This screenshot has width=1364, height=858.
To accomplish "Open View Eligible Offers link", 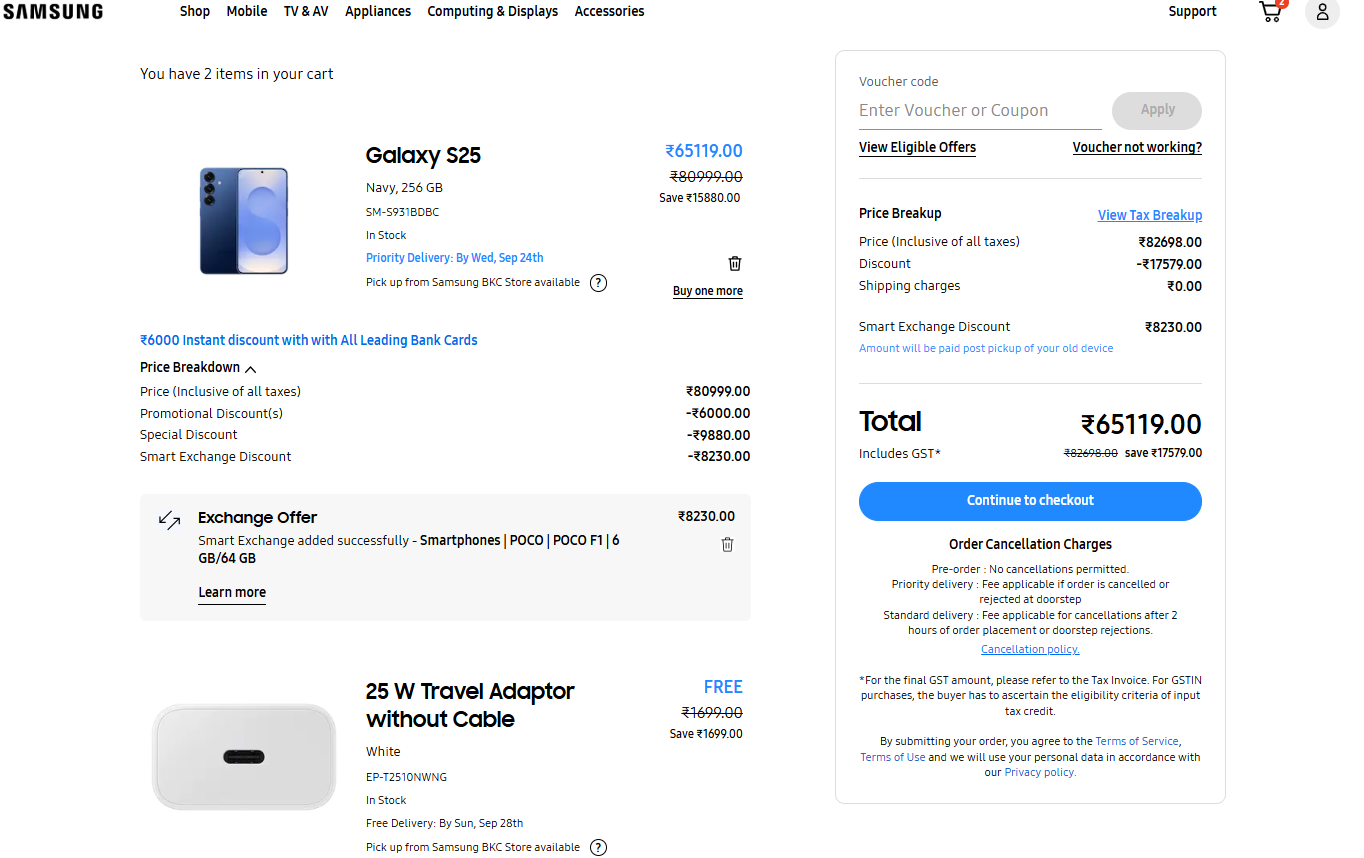I will [917, 148].
